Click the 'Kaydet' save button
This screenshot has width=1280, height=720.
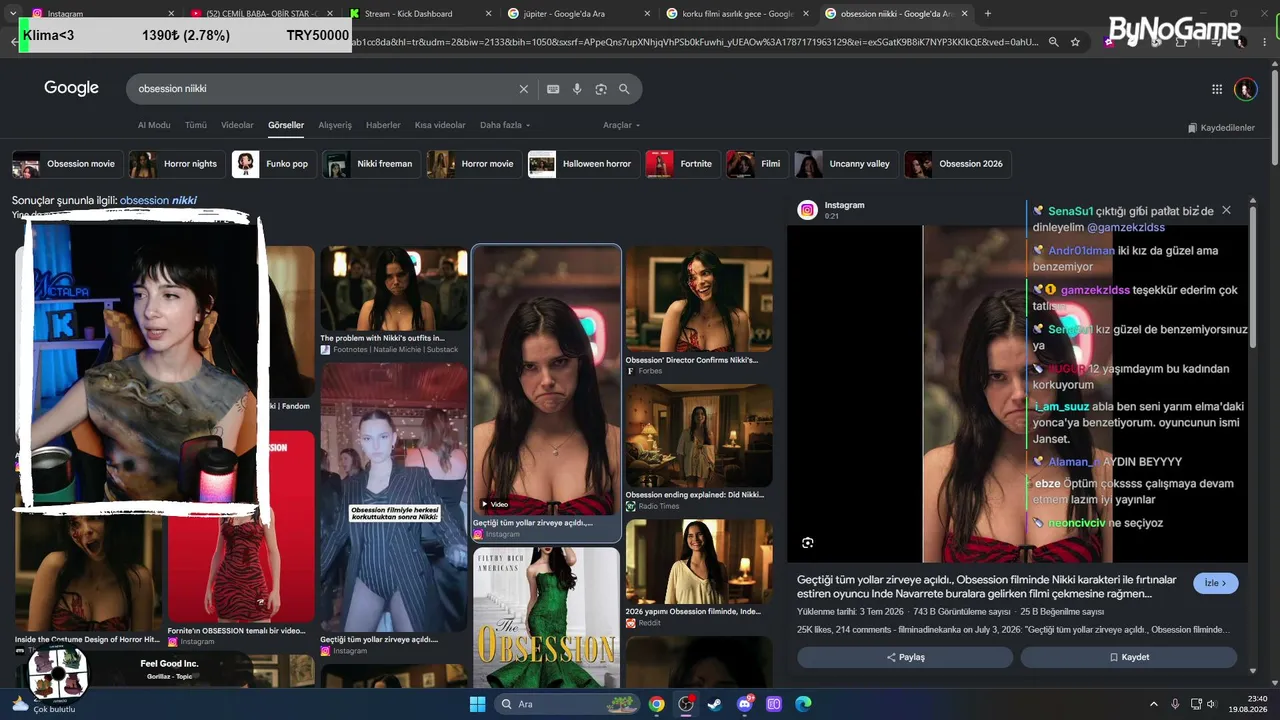(x=1129, y=657)
